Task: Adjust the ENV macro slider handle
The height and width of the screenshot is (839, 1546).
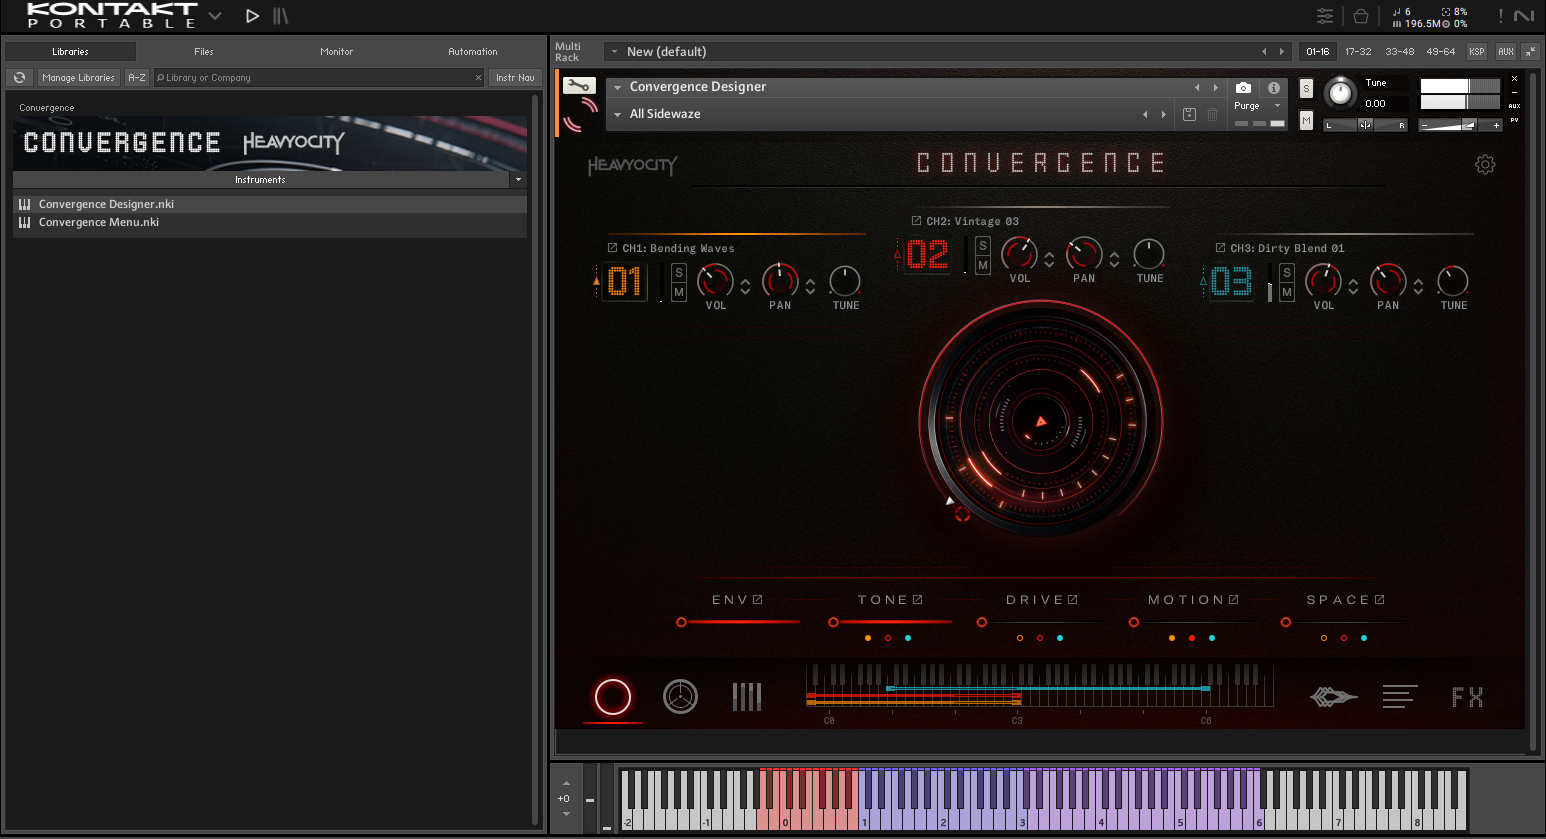Action: pyautogui.click(x=681, y=622)
